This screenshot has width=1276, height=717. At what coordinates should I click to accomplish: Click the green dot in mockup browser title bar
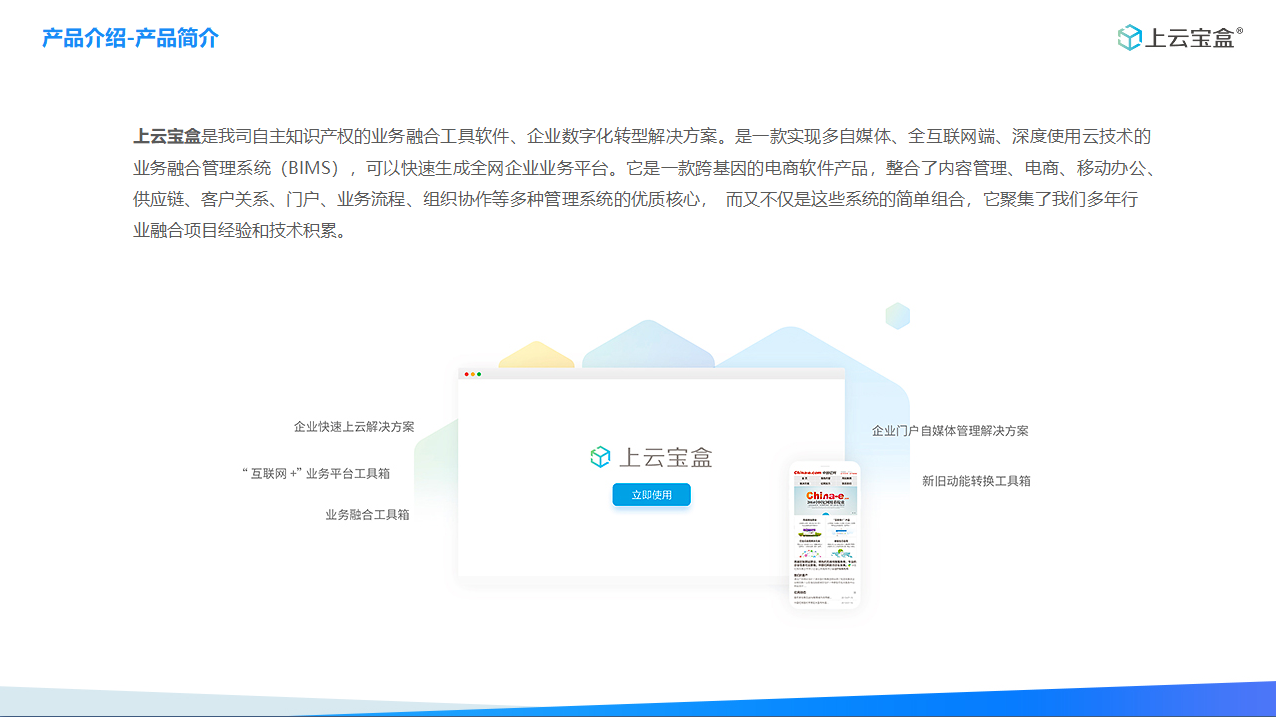(x=479, y=374)
